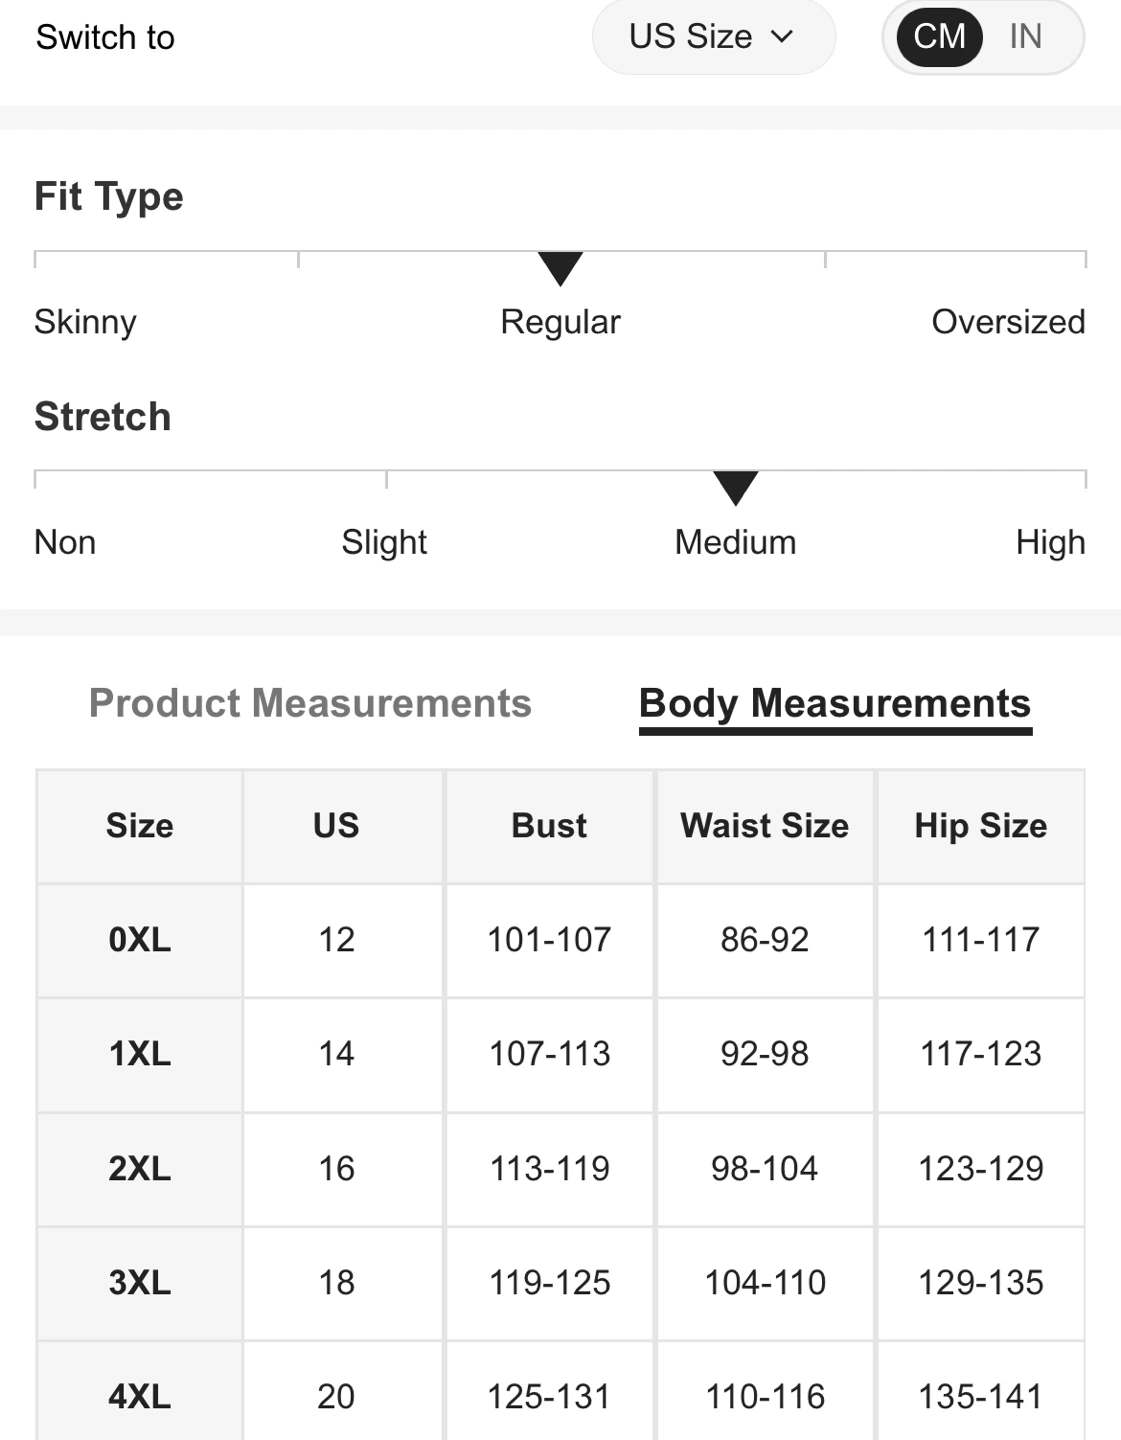Select the Body Measurements tab
The height and width of the screenshot is (1440, 1121).
(835, 704)
